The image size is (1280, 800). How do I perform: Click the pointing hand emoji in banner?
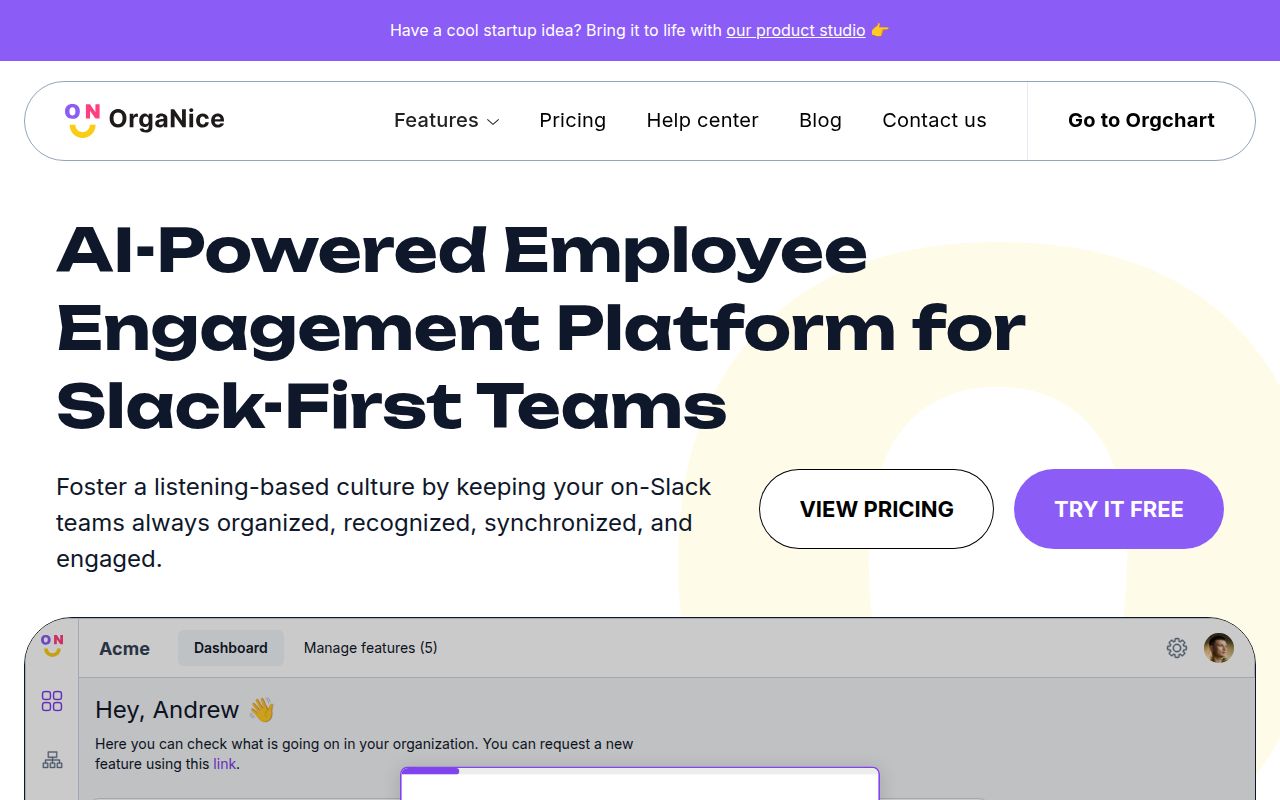[880, 30]
